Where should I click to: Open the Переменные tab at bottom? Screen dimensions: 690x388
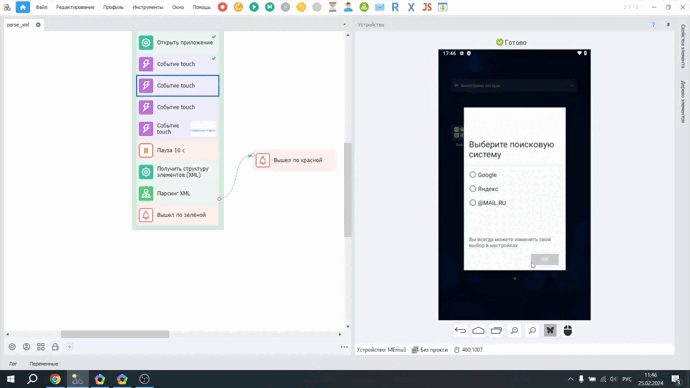tap(44, 364)
